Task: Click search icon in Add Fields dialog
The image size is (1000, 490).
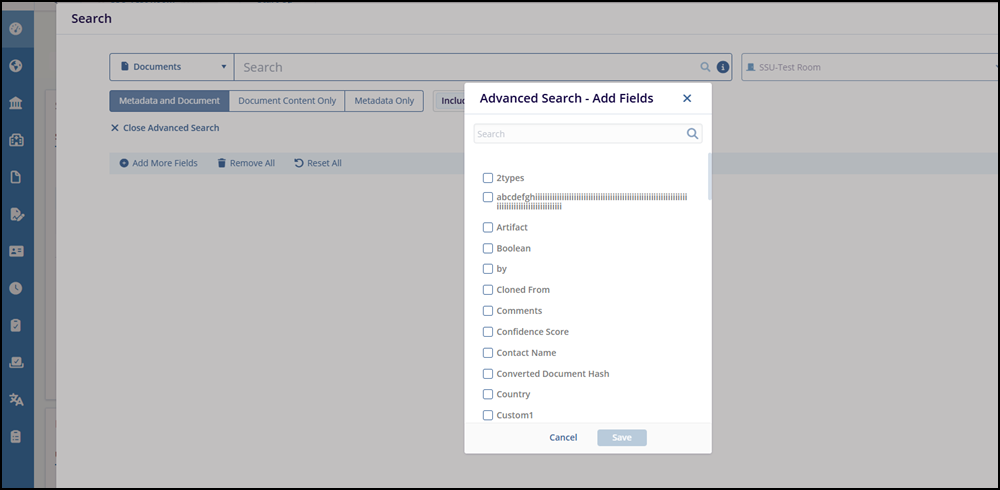Action: (692, 133)
